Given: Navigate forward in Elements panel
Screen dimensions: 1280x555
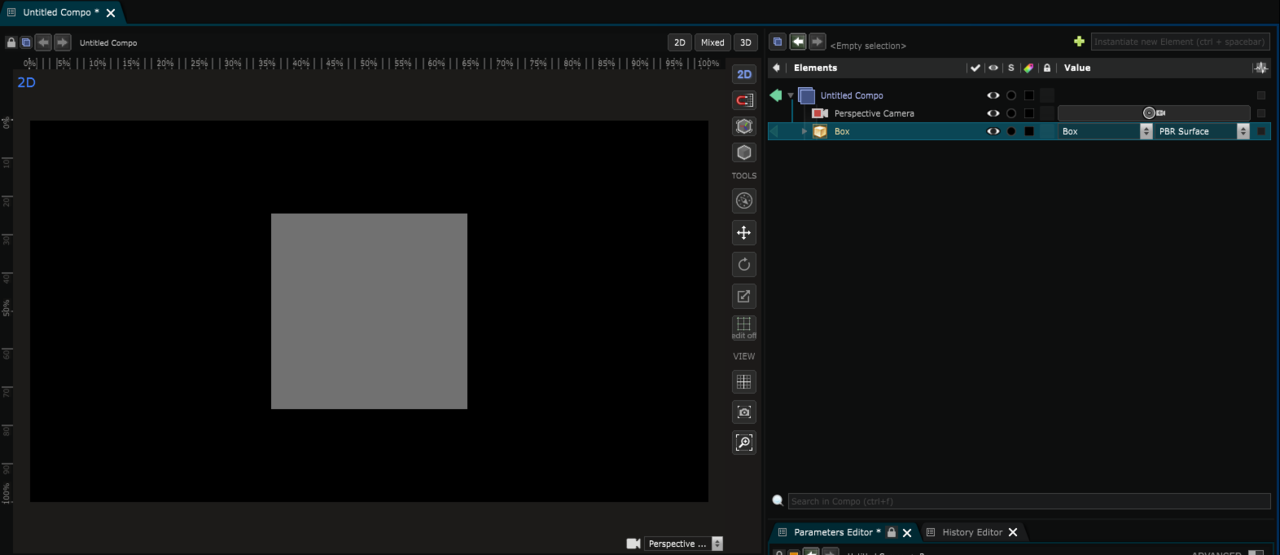Looking at the screenshot, I should click(817, 42).
